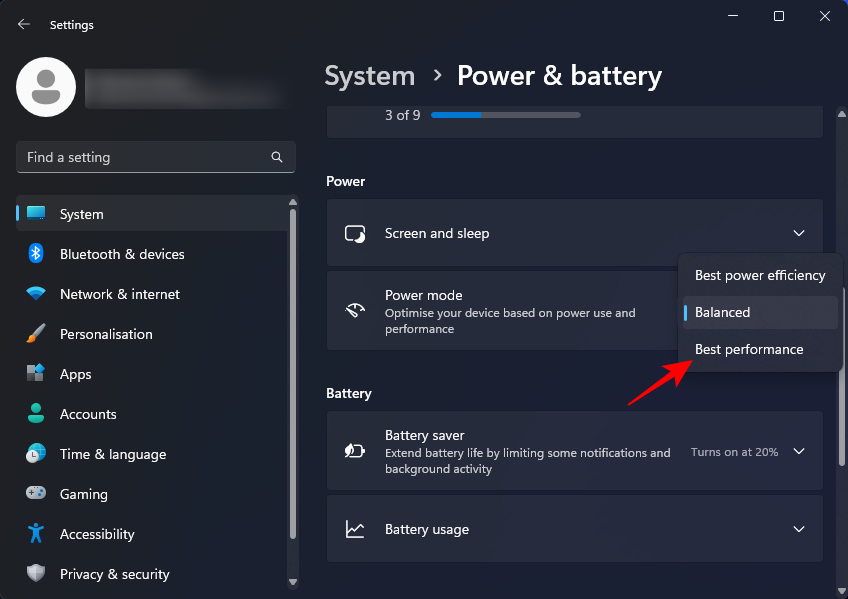Open Bluetooth & devices settings icon
Viewport: 848px width, 599px height.
click(33, 254)
